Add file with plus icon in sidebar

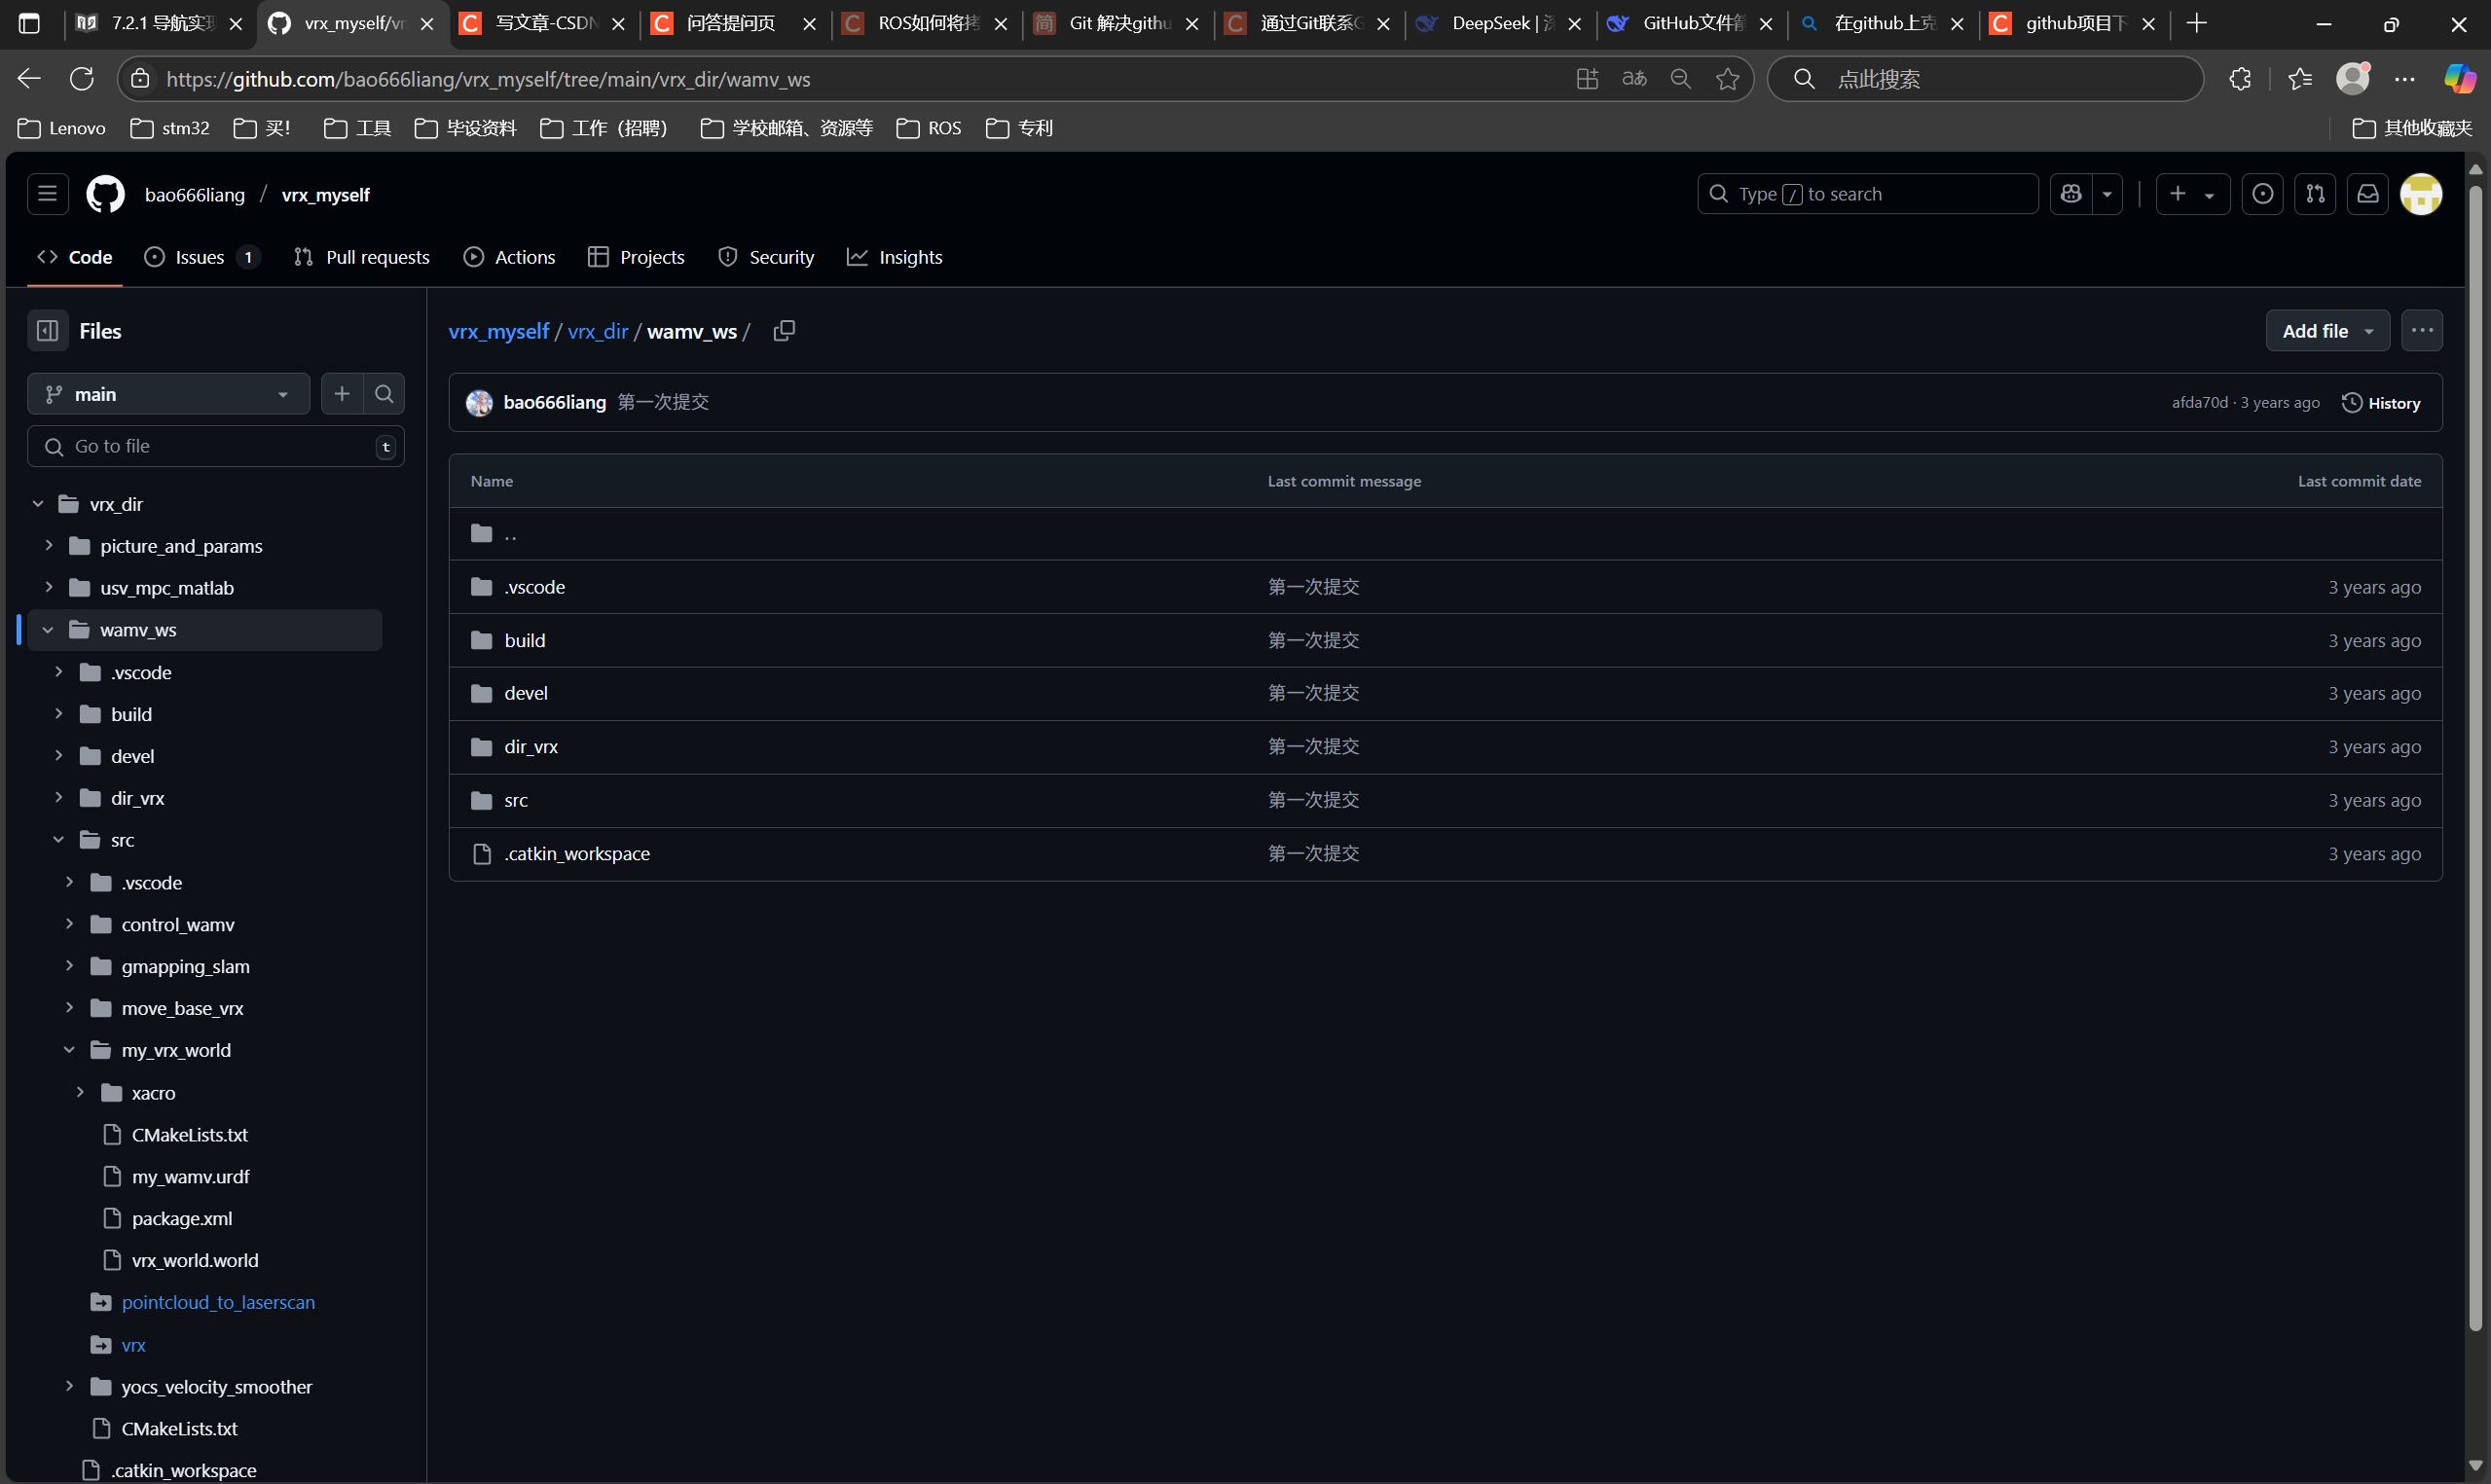[x=342, y=394]
